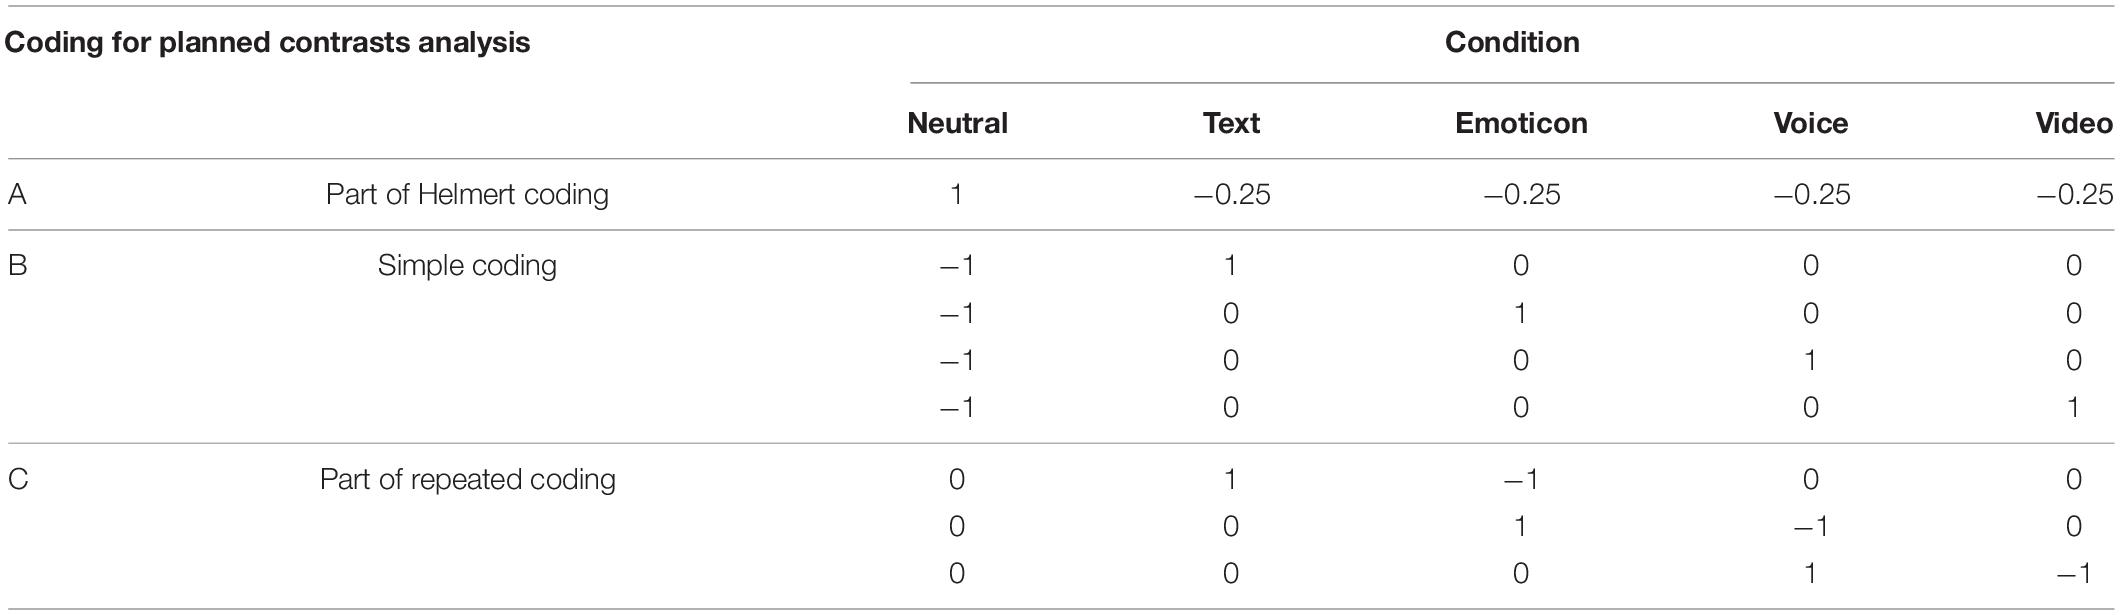
Task: Click the −0.25 value under Text
Action: 1231,194
